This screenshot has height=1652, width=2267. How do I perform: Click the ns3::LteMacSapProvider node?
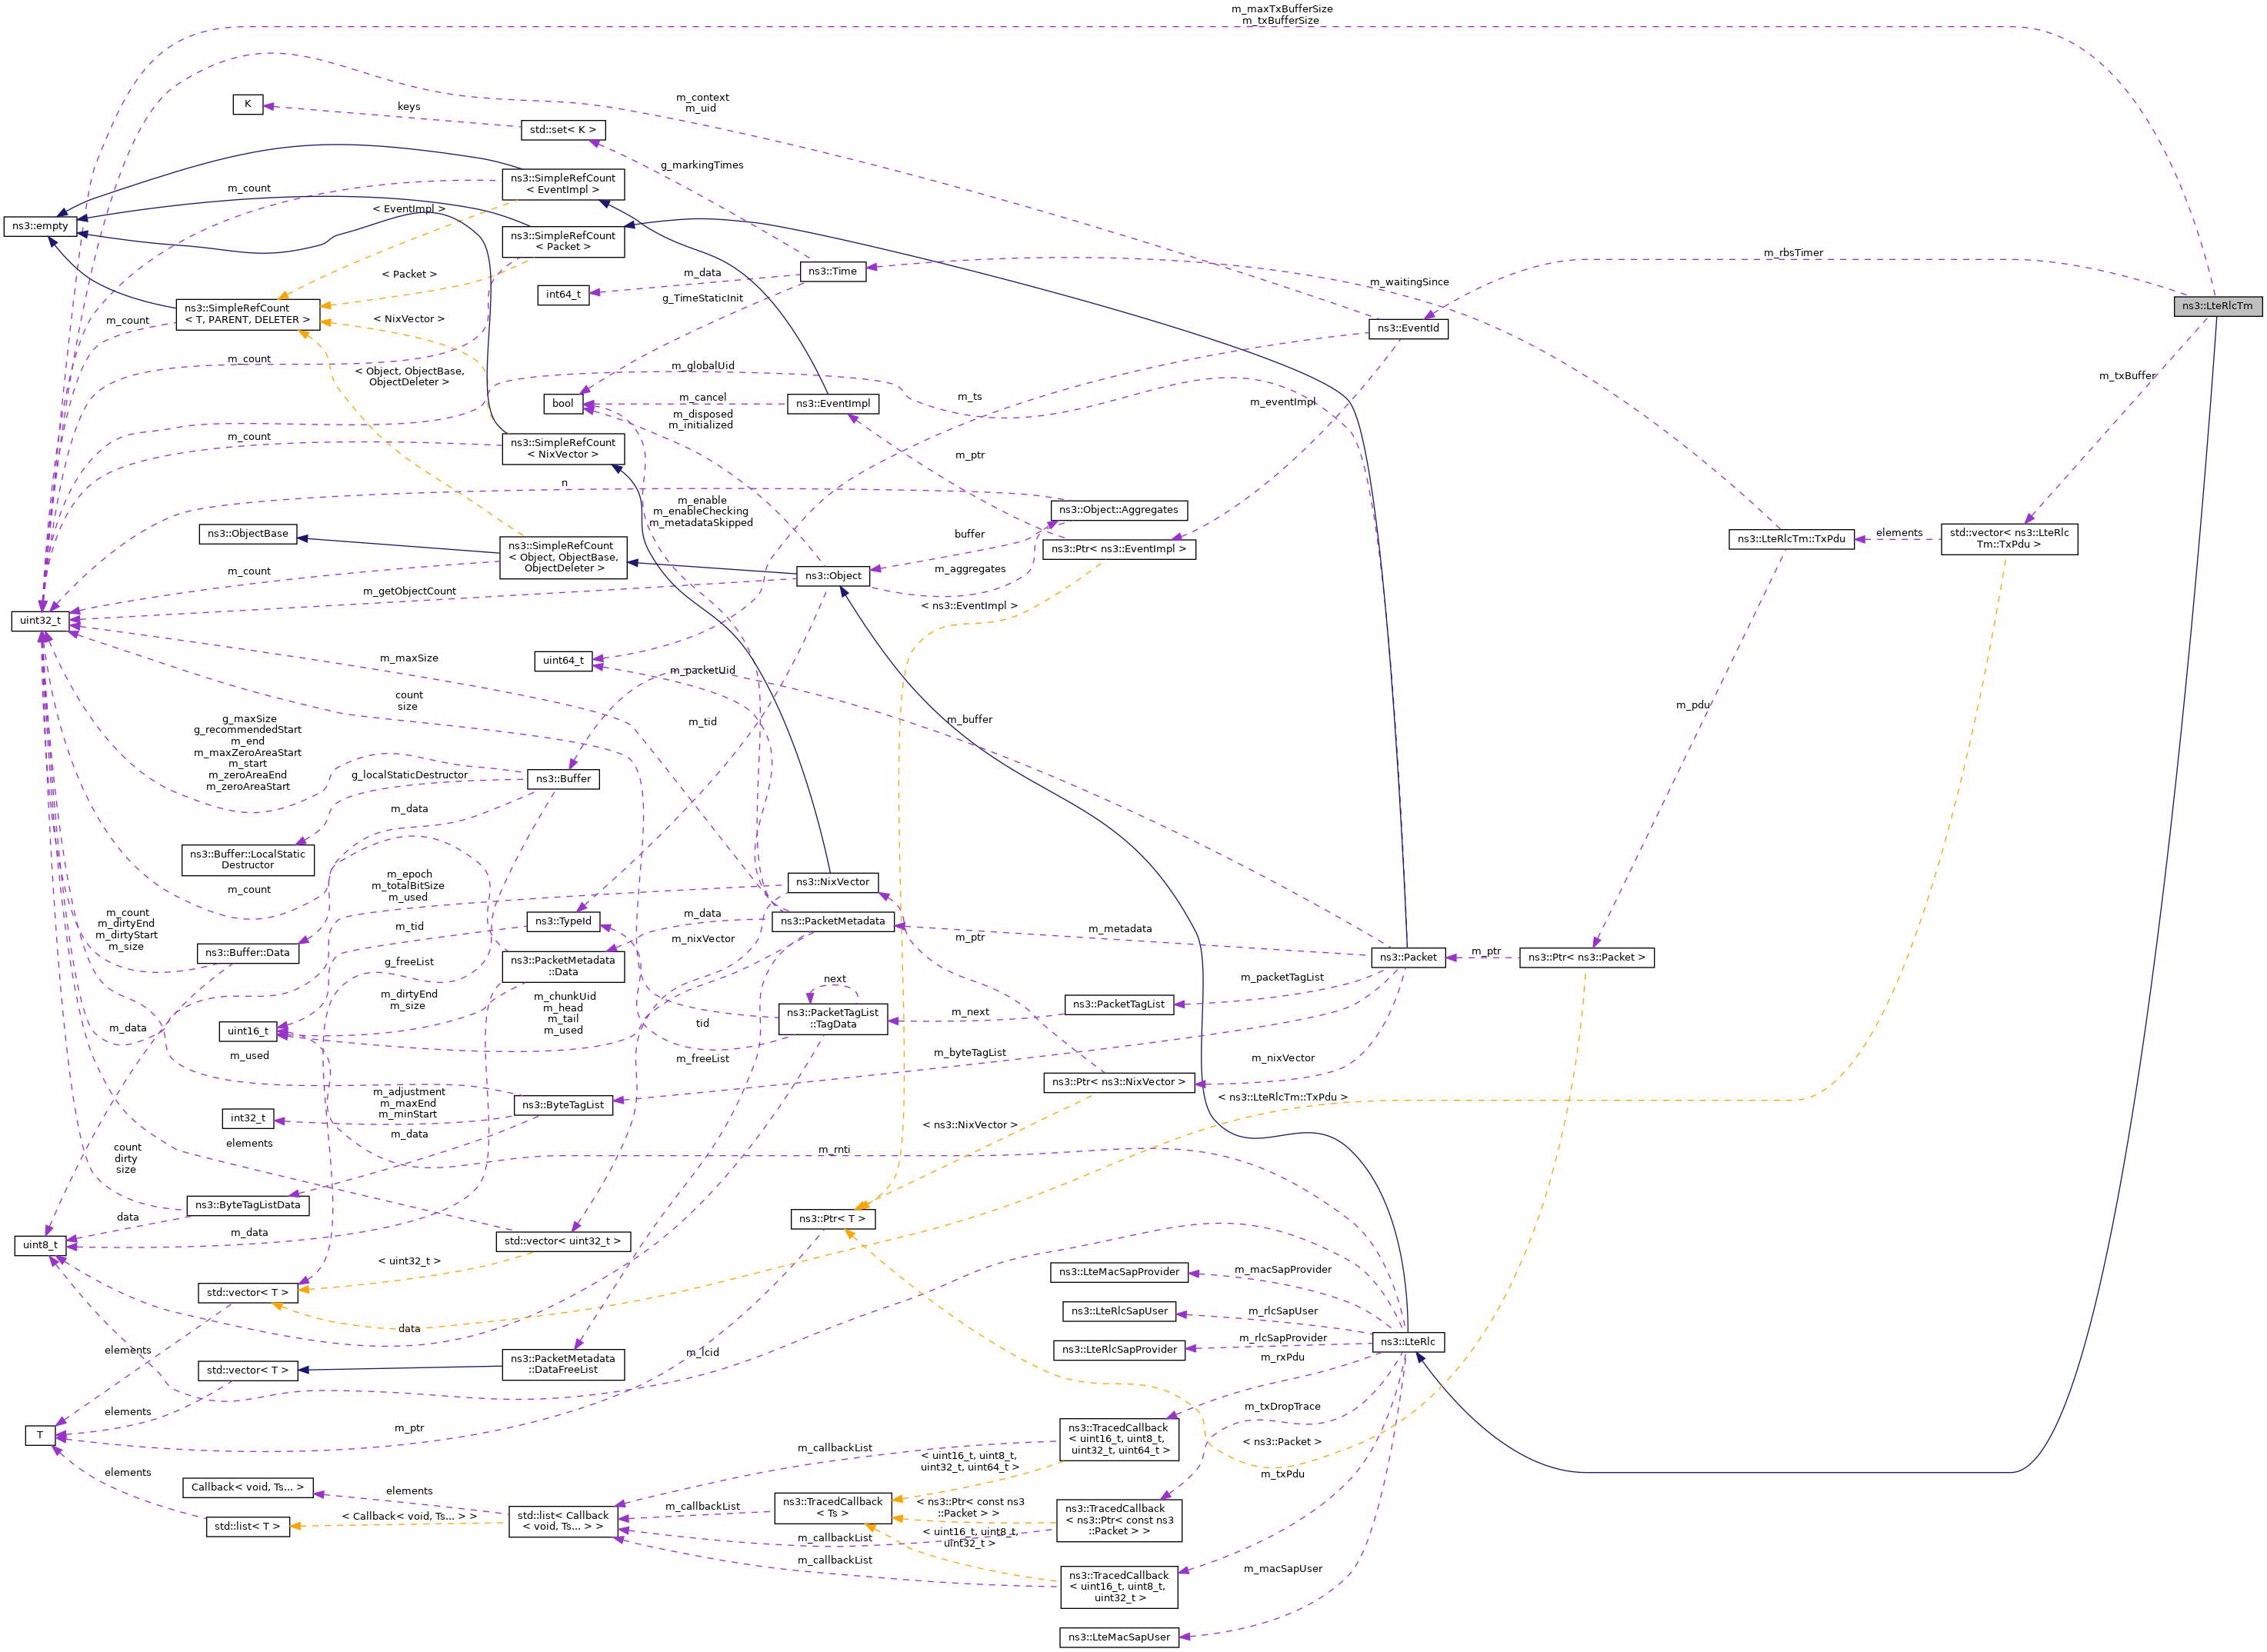pyautogui.click(x=1118, y=1272)
